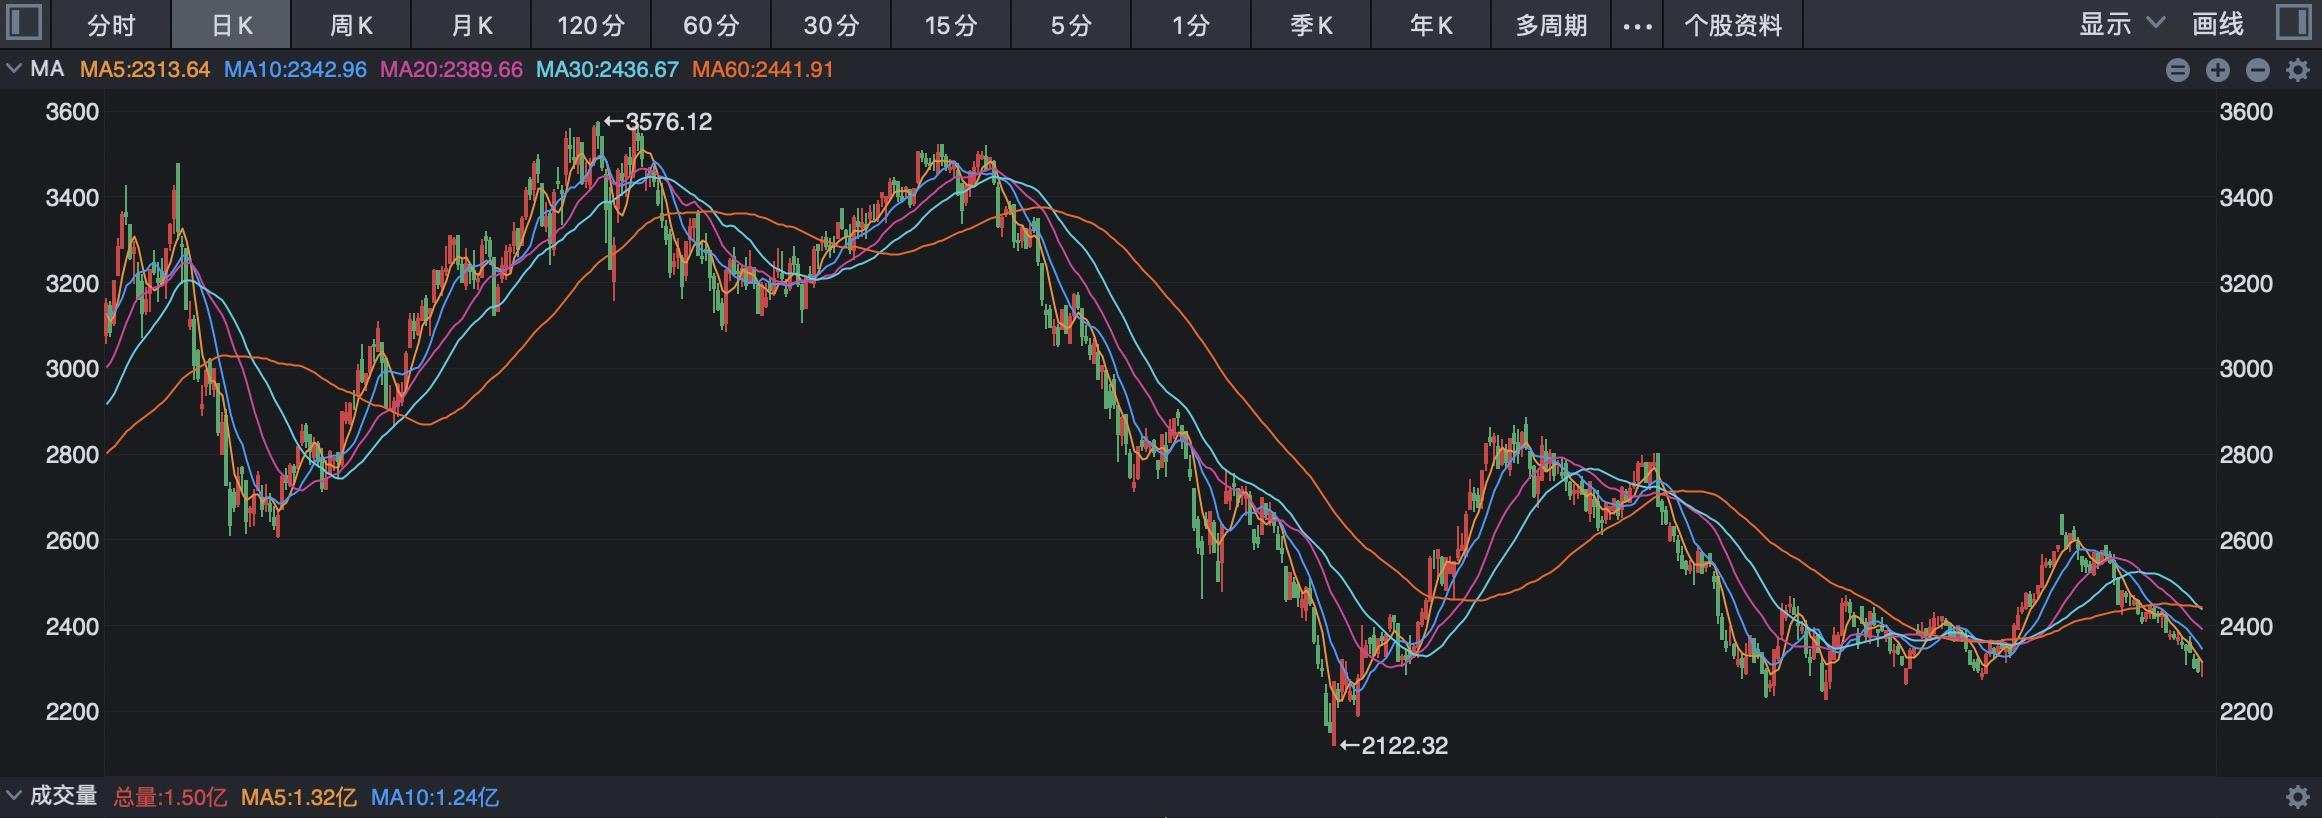Image resolution: width=2322 pixels, height=818 pixels.
Task: Open the 成交量 volume settings gear
Action: click(2298, 797)
